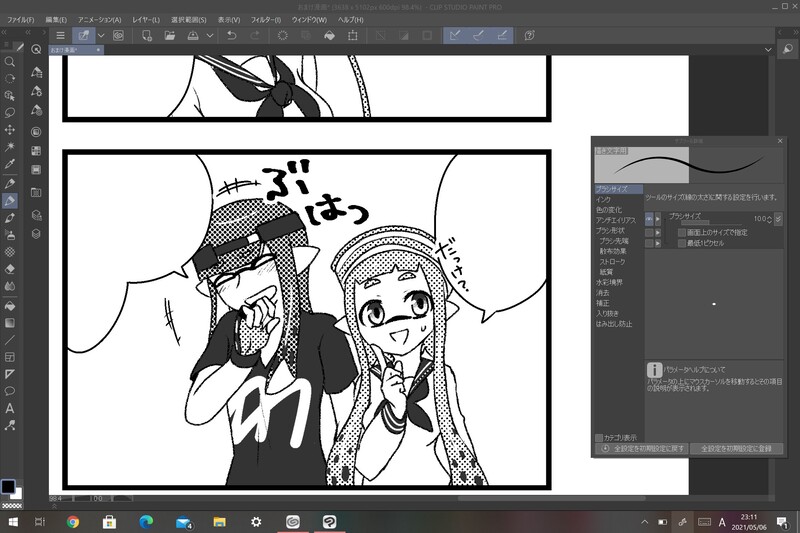Open the command bar hamburger menu
This screenshot has width=800, height=533.
point(60,35)
